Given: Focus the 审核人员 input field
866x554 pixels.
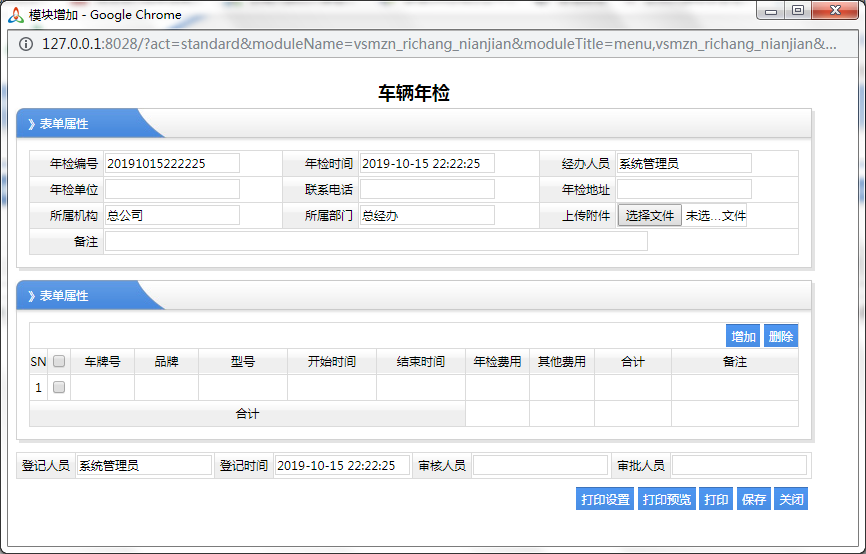Looking at the screenshot, I should 540,465.
